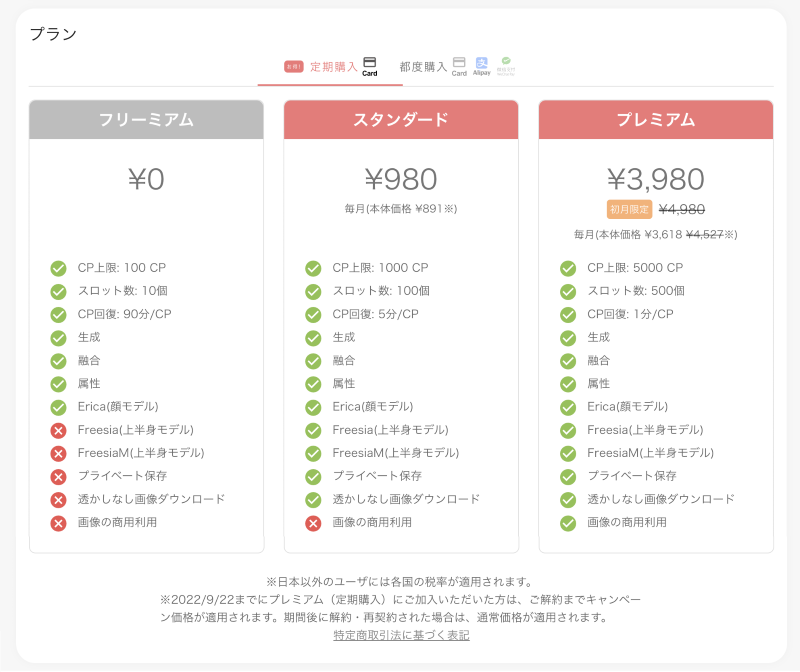
Task: Click red X beside Freemium 画像の商用利用
Action: coord(58,523)
